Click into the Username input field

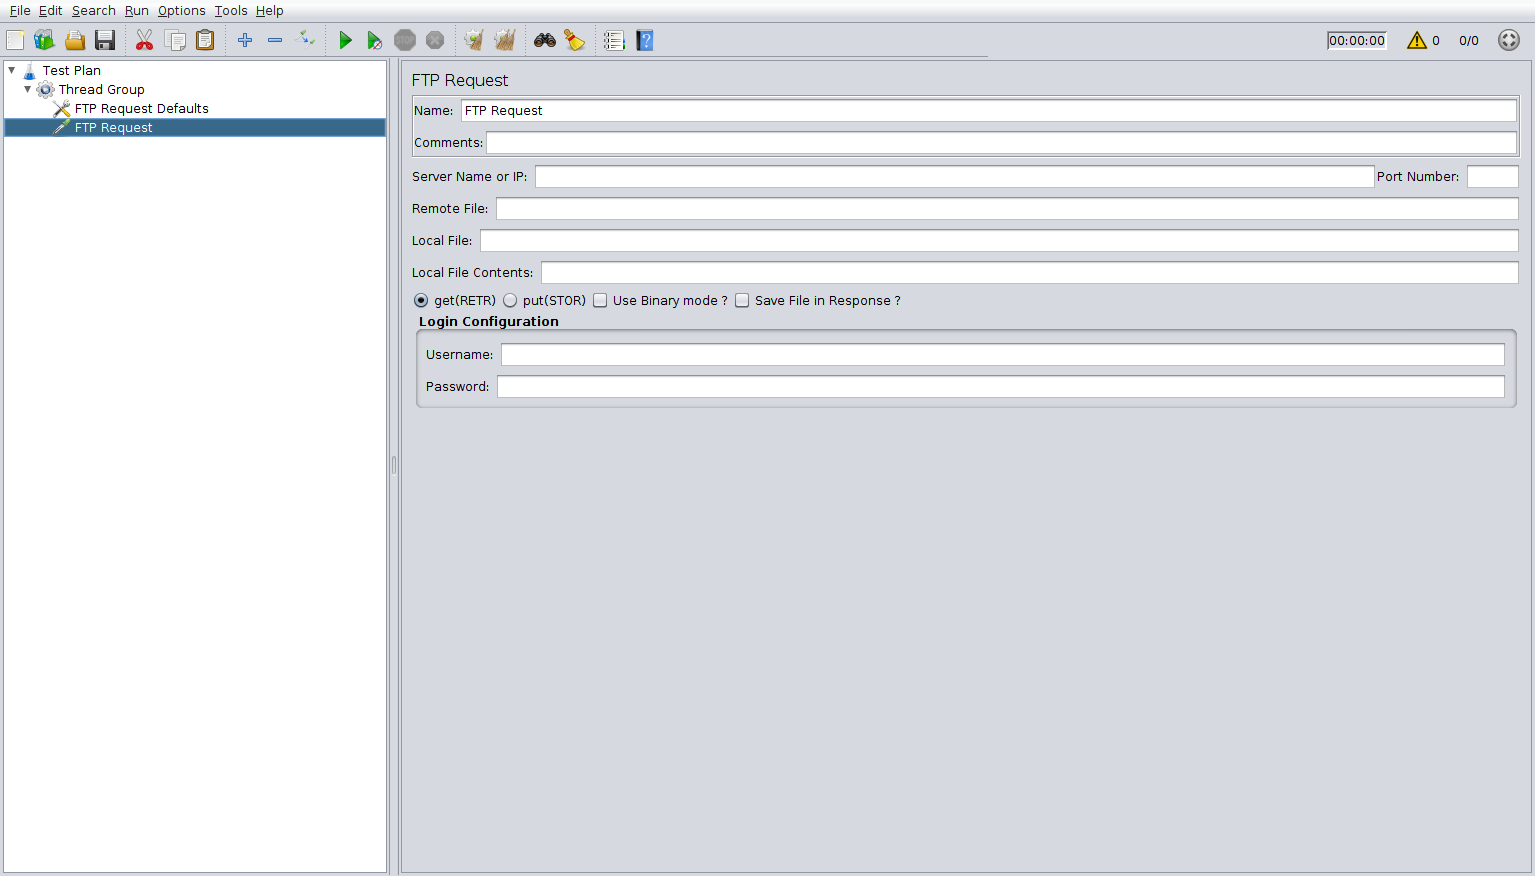point(900,354)
